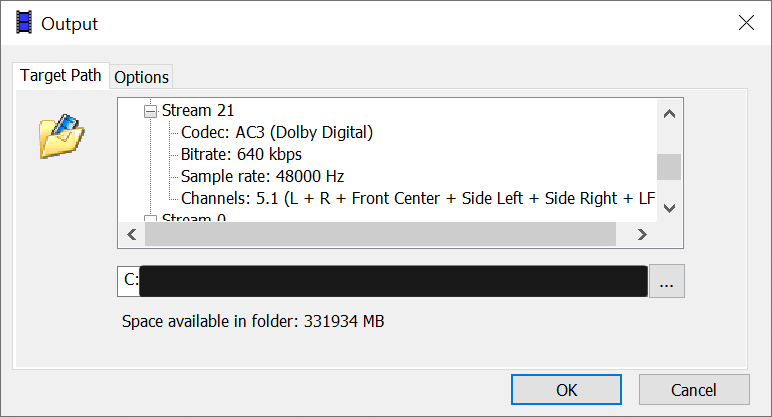Select the Stream 21 label

coord(198,110)
